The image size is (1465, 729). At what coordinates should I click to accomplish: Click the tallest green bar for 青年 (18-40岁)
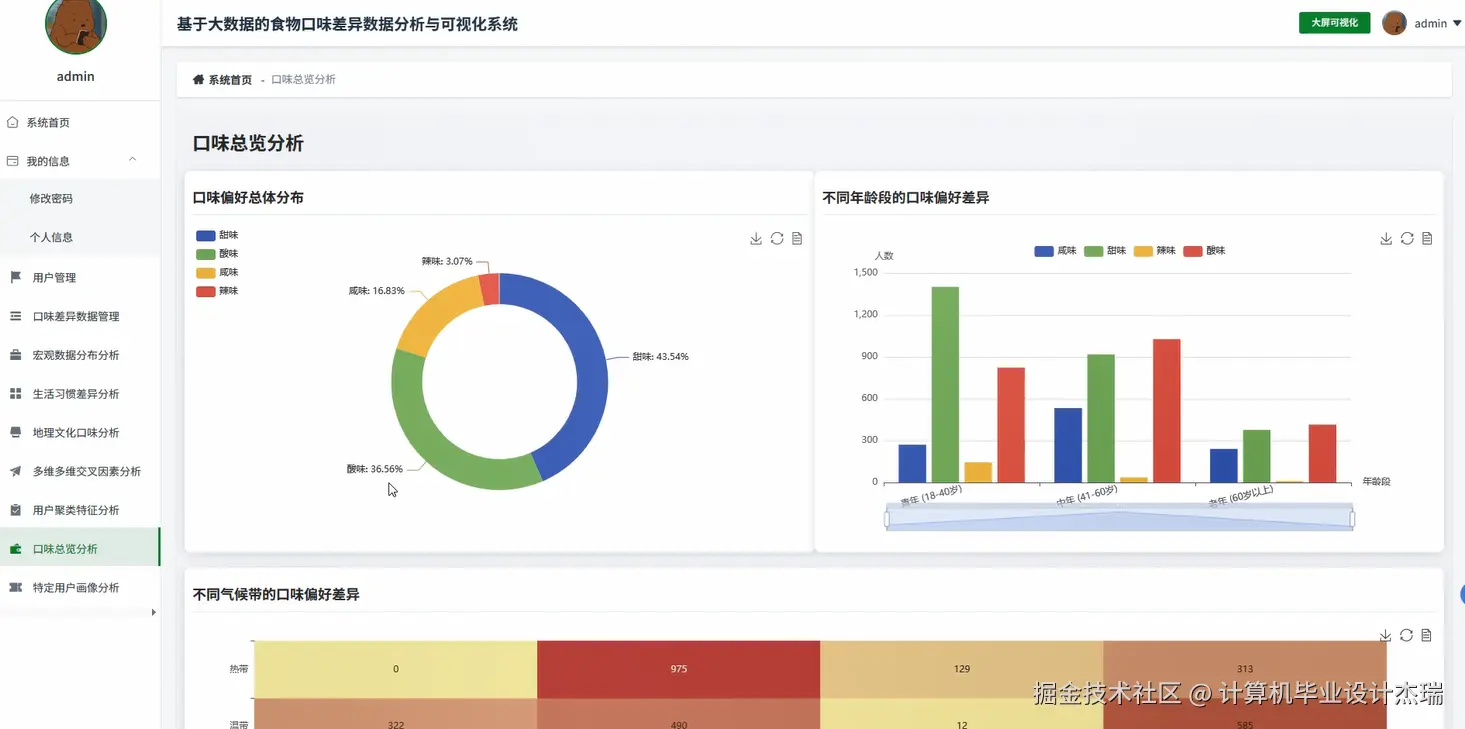[x=945, y=384]
